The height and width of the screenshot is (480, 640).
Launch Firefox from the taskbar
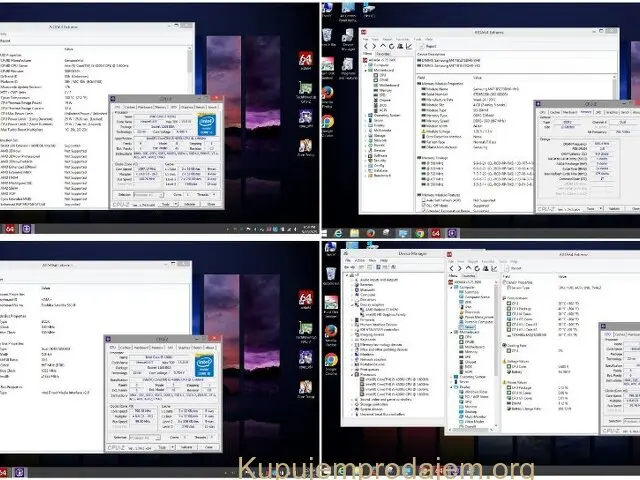coord(370,232)
